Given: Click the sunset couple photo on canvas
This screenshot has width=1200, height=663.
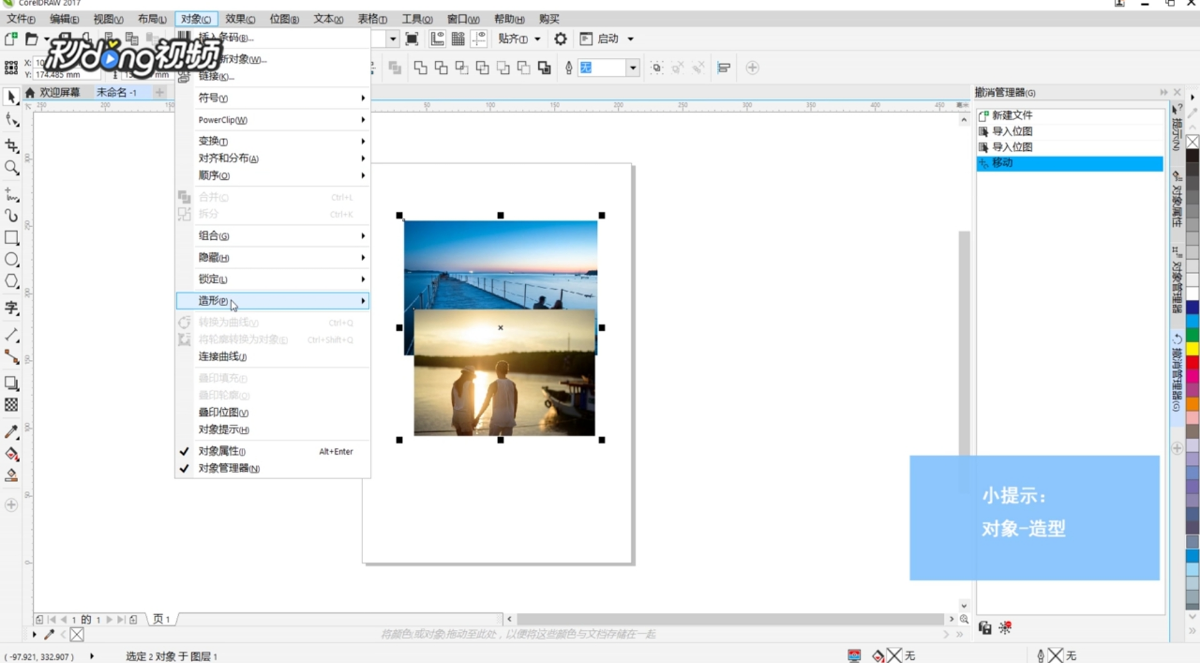Looking at the screenshot, I should click(504, 372).
